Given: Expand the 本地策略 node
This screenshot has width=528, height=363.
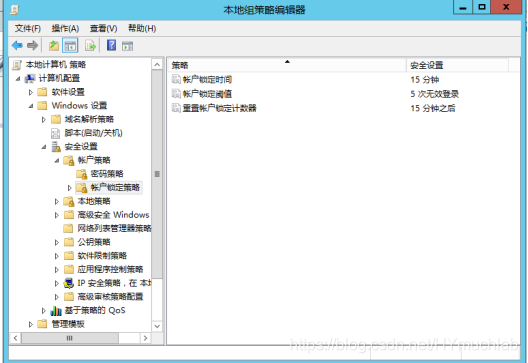Looking at the screenshot, I should click(57, 201).
